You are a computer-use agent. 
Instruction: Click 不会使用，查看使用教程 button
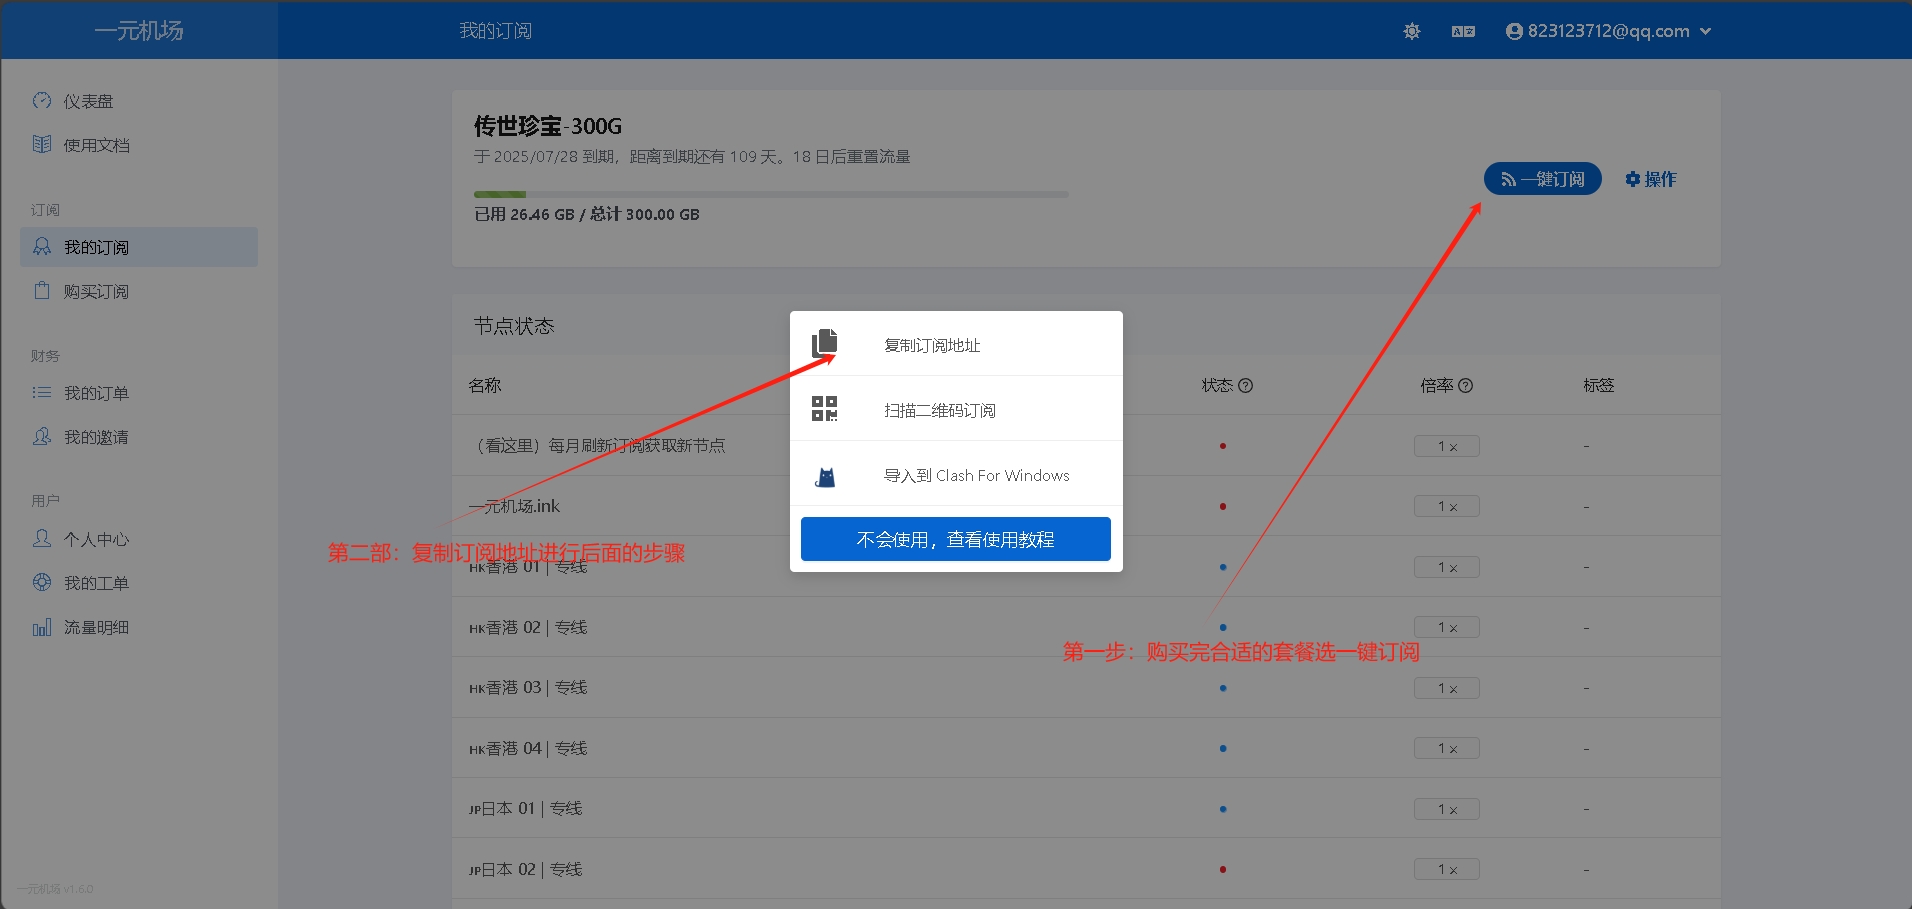tap(955, 538)
